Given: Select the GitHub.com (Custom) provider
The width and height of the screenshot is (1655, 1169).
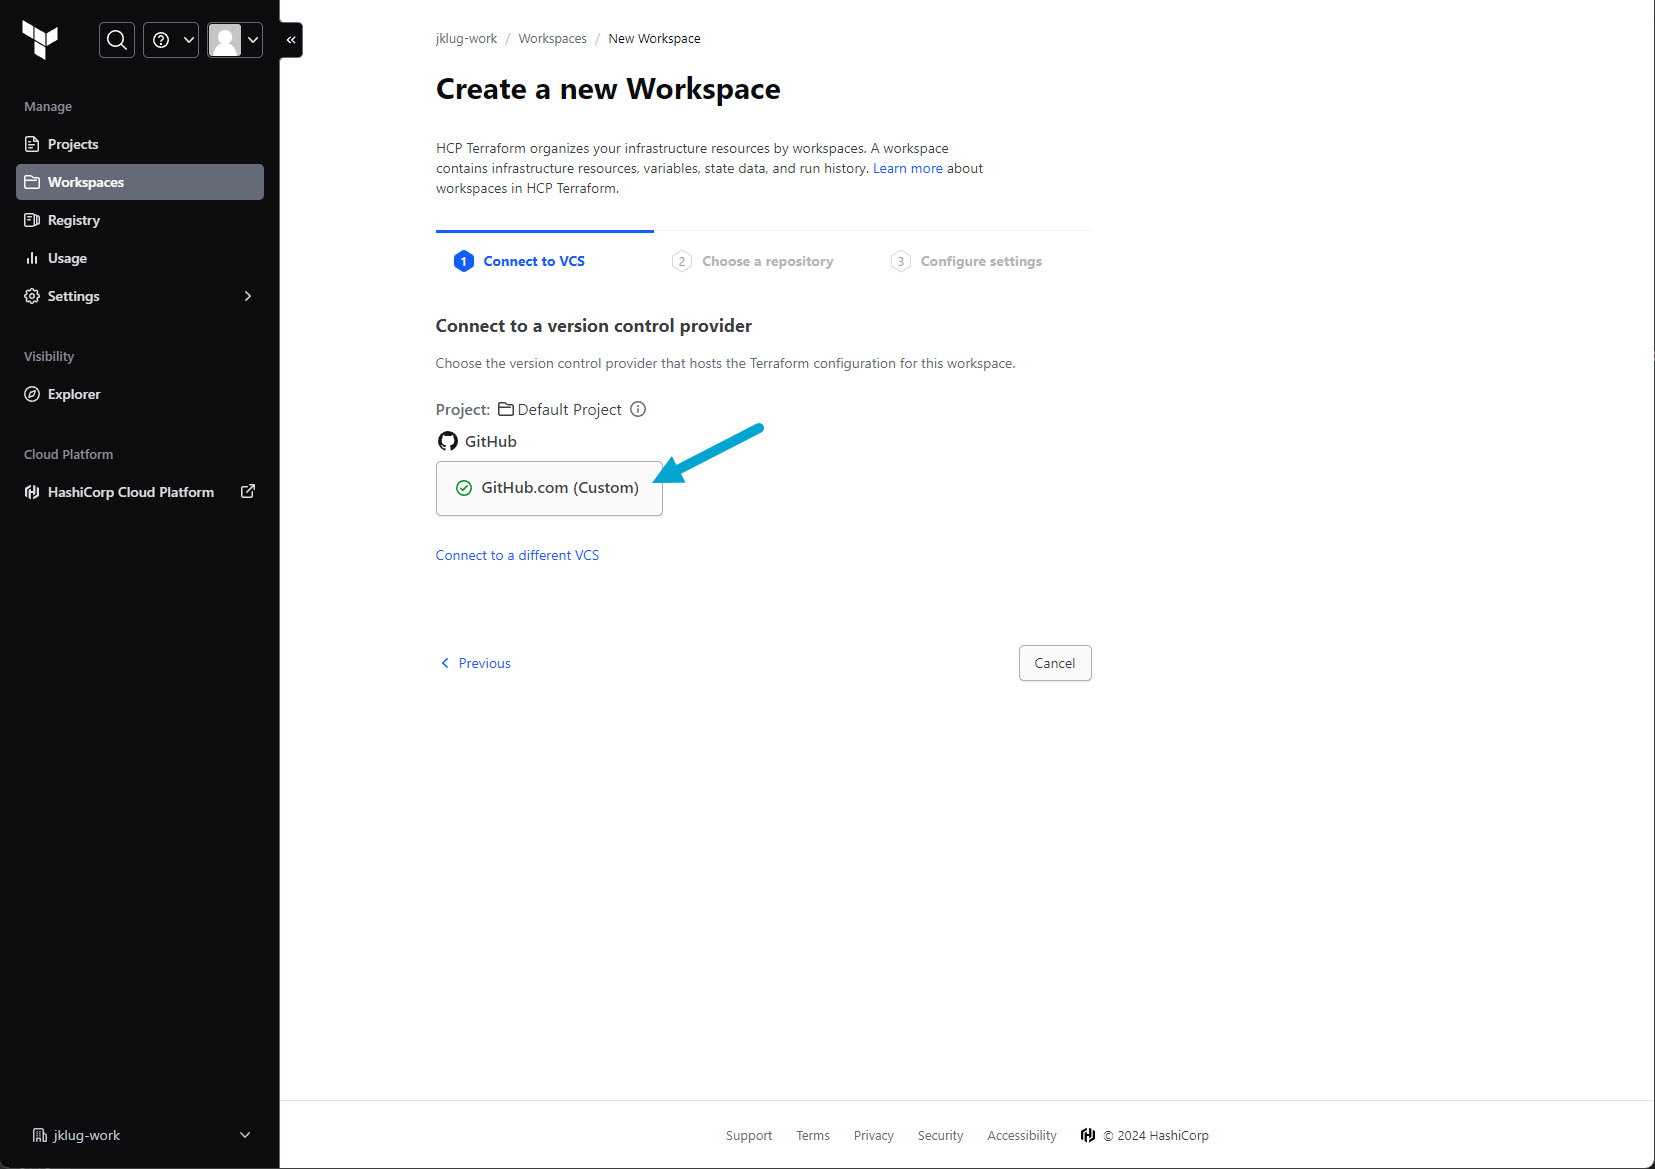Looking at the screenshot, I should tap(549, 488).
